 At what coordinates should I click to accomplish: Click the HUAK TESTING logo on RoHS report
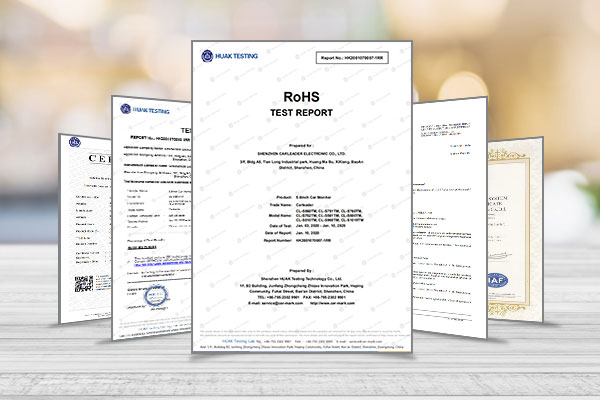coord(229,56)
